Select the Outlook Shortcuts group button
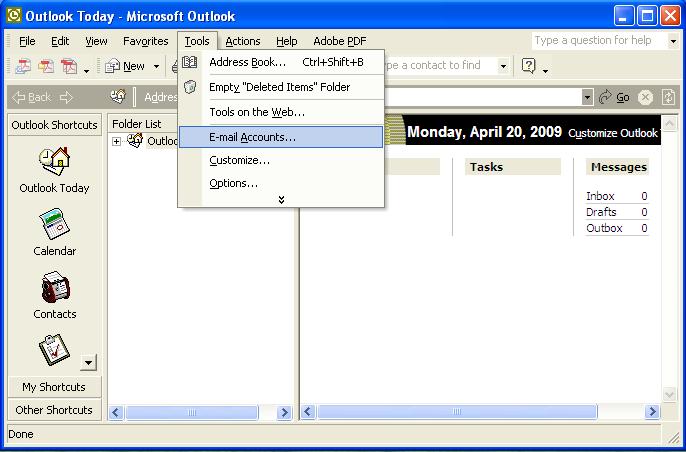Viewport: 686px width, 452px height. coord(54,125)
